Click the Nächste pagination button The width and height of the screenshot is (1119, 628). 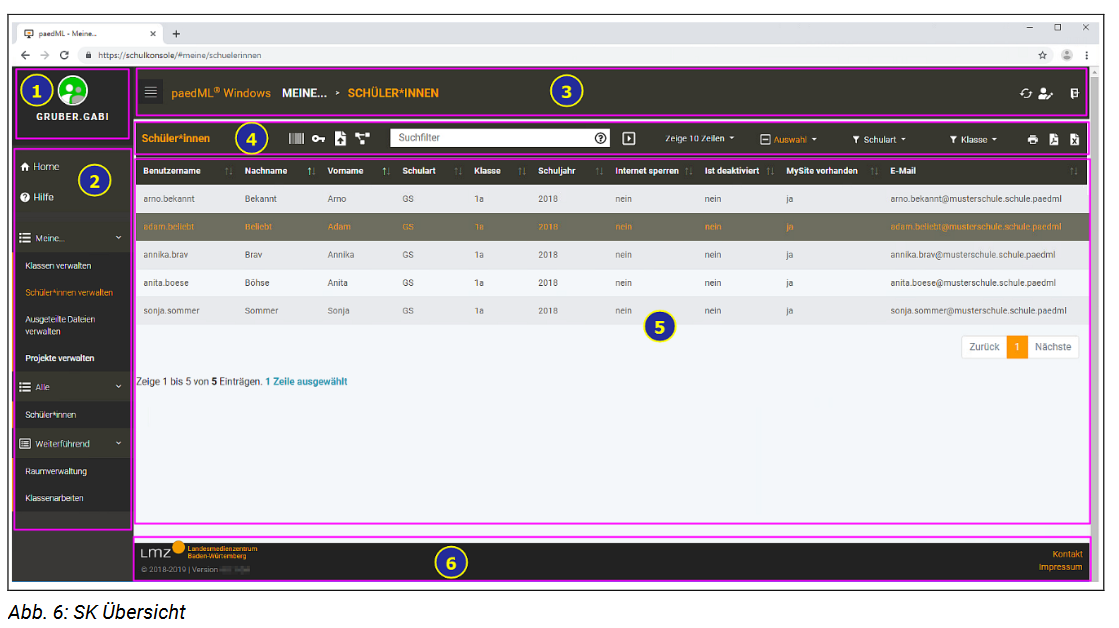tap(1053, 347)
